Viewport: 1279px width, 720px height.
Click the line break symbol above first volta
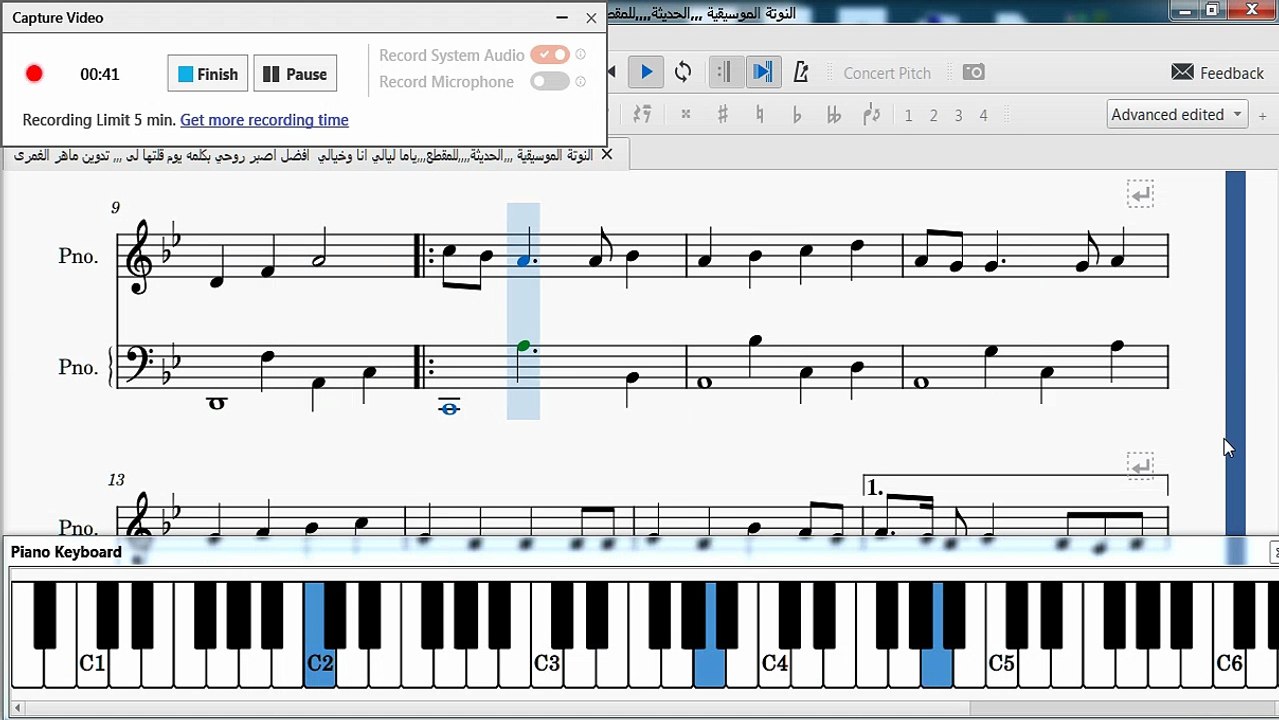tap(1140, 465)
